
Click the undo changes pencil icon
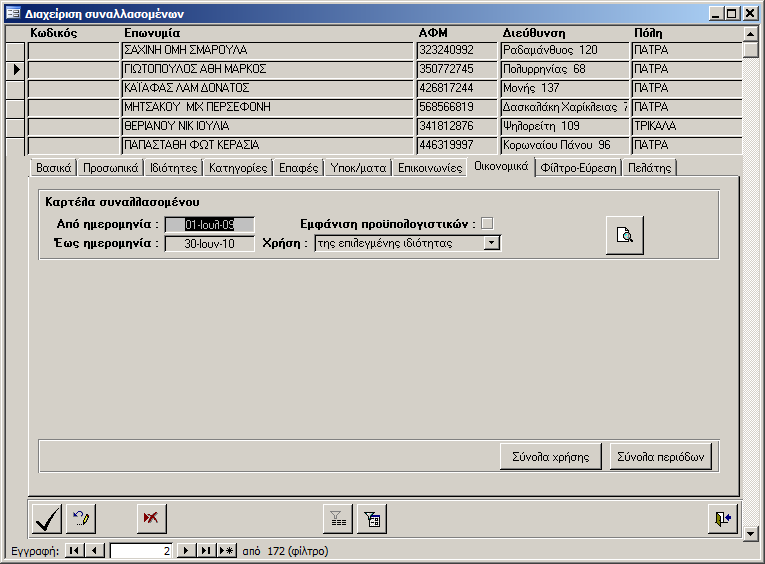point(81,518)
